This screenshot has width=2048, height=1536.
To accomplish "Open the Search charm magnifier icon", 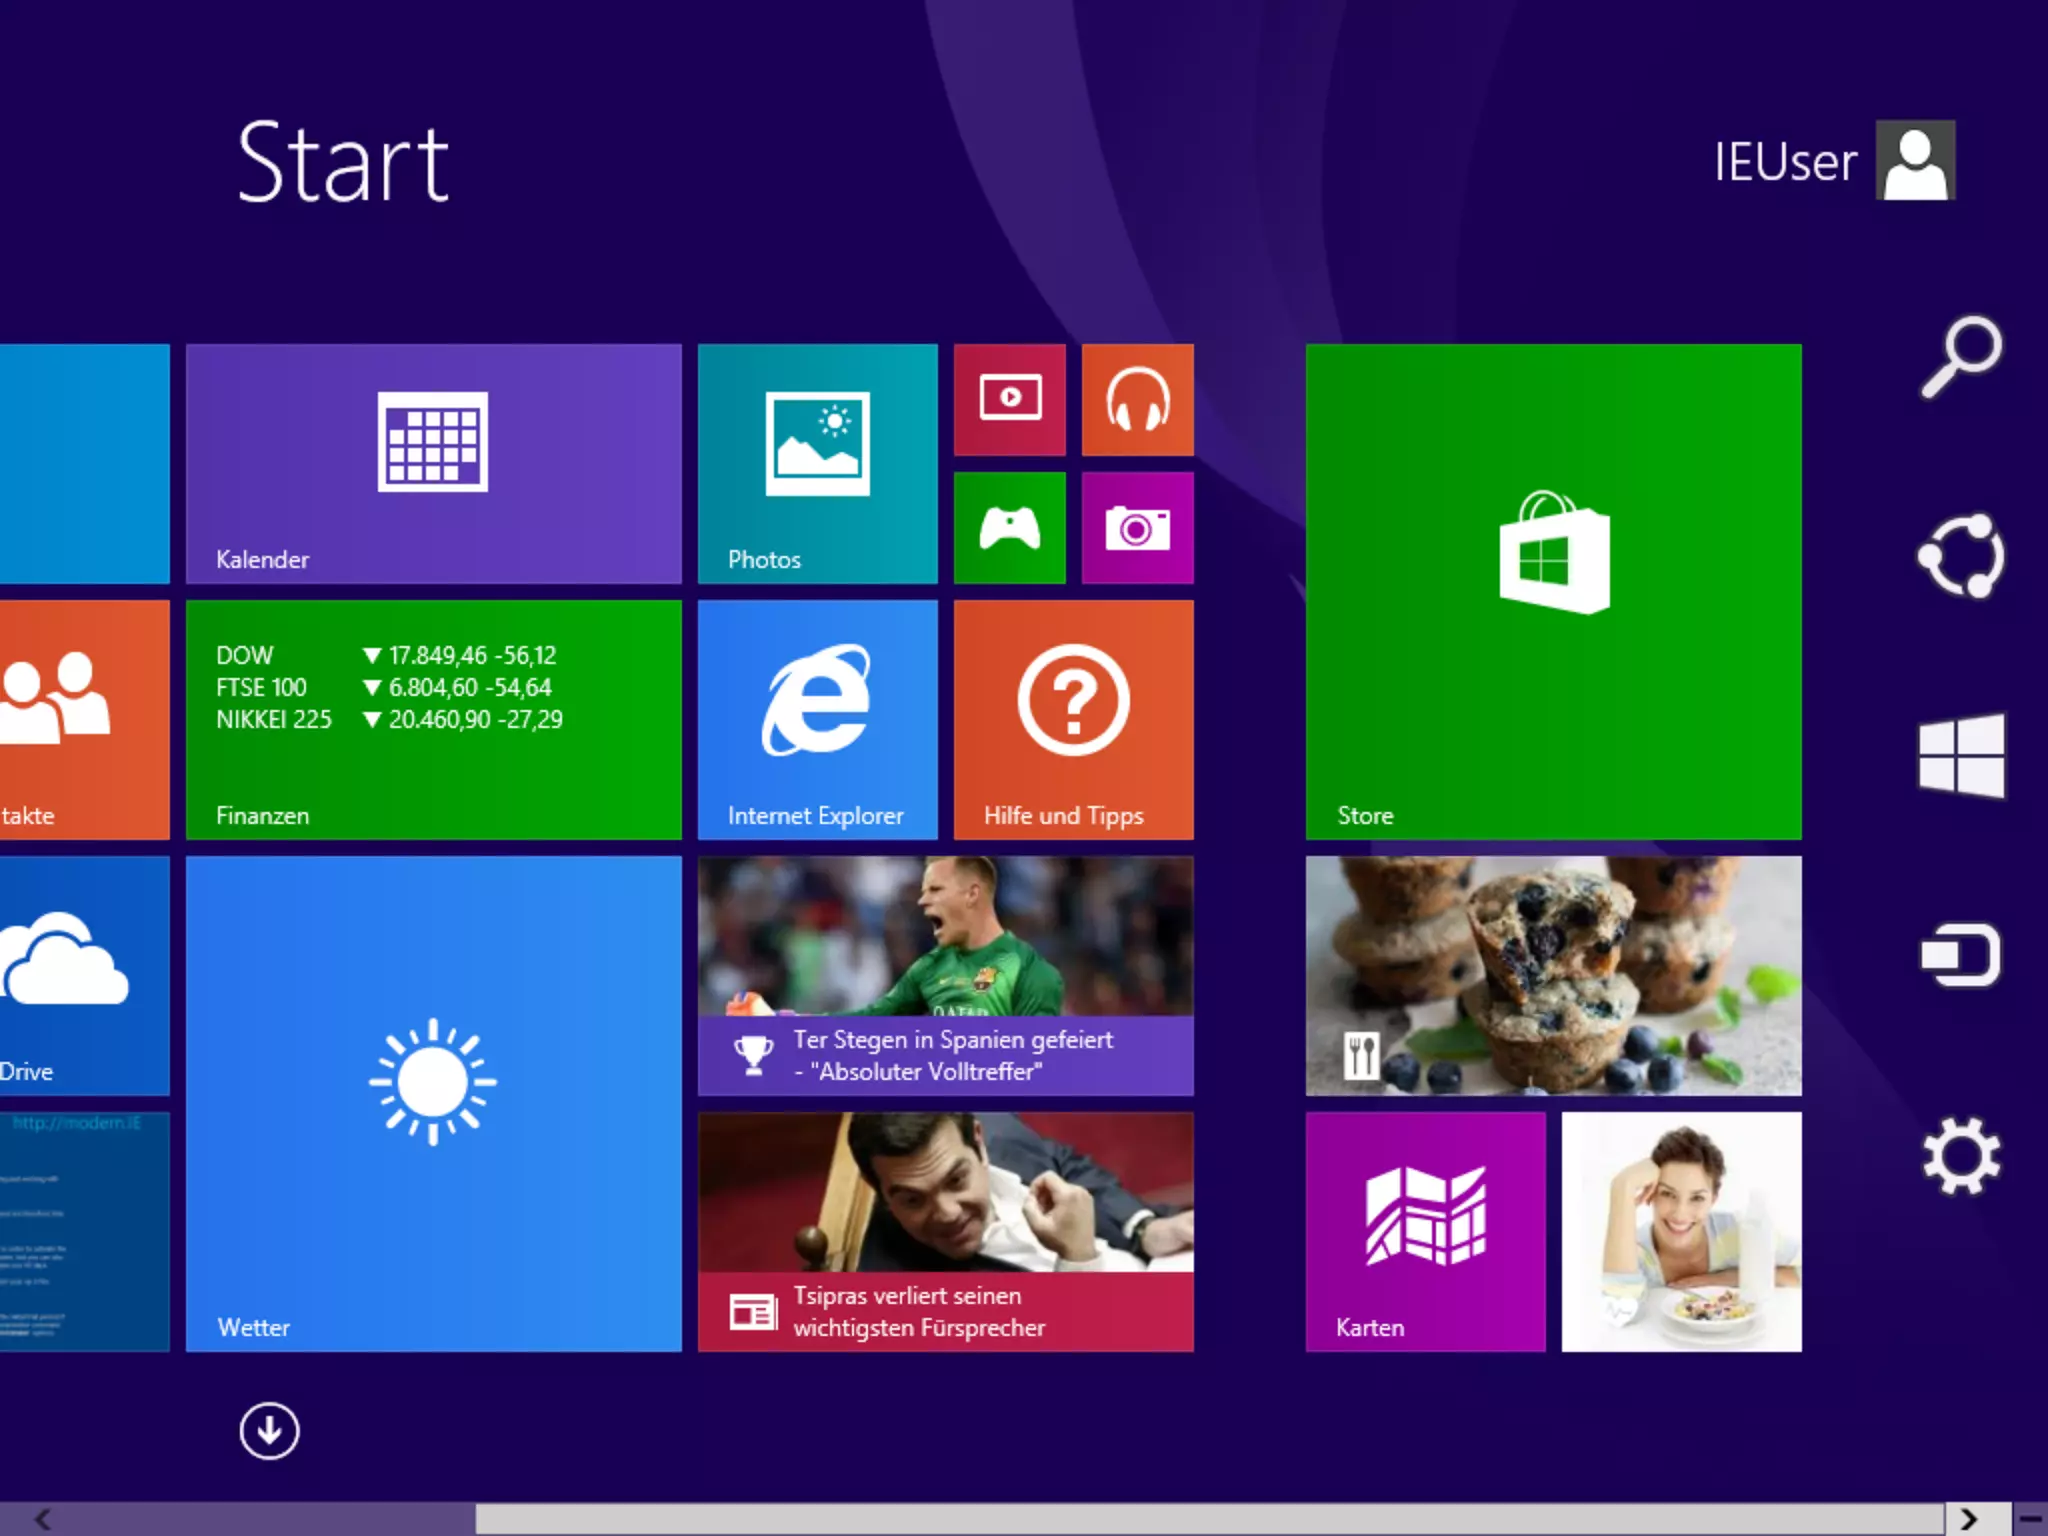I will (x=1961, y=357).
